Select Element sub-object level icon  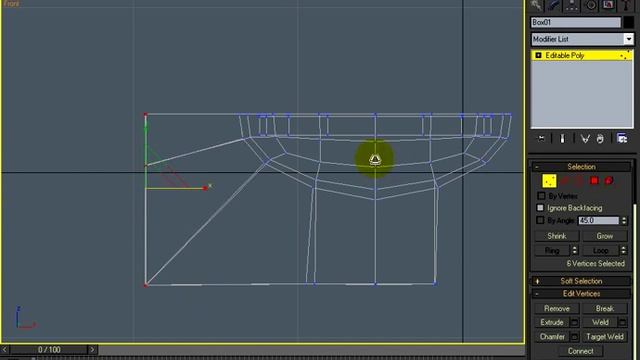pyautogui.click(x=609, y=180)
